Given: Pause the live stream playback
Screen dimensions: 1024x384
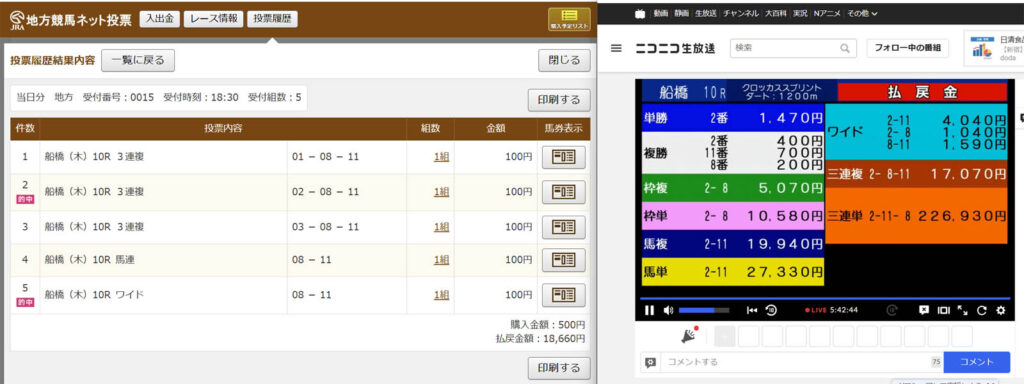Looking at the screenshot, I should coord(648,310).
